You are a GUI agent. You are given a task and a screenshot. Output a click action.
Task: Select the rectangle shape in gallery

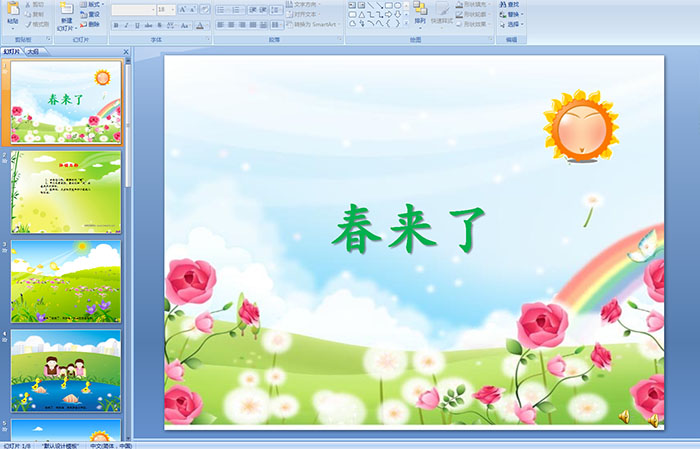[x=389, y=5]
